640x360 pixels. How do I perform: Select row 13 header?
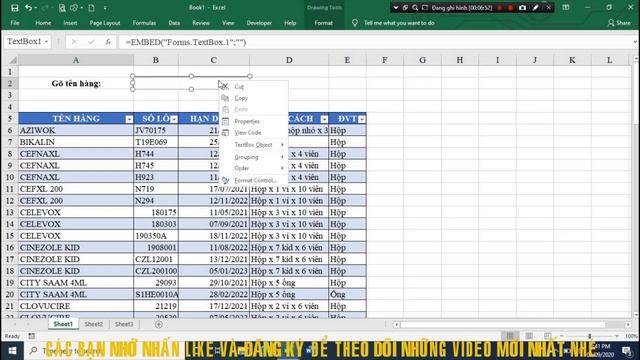click(x=10, y=212)
